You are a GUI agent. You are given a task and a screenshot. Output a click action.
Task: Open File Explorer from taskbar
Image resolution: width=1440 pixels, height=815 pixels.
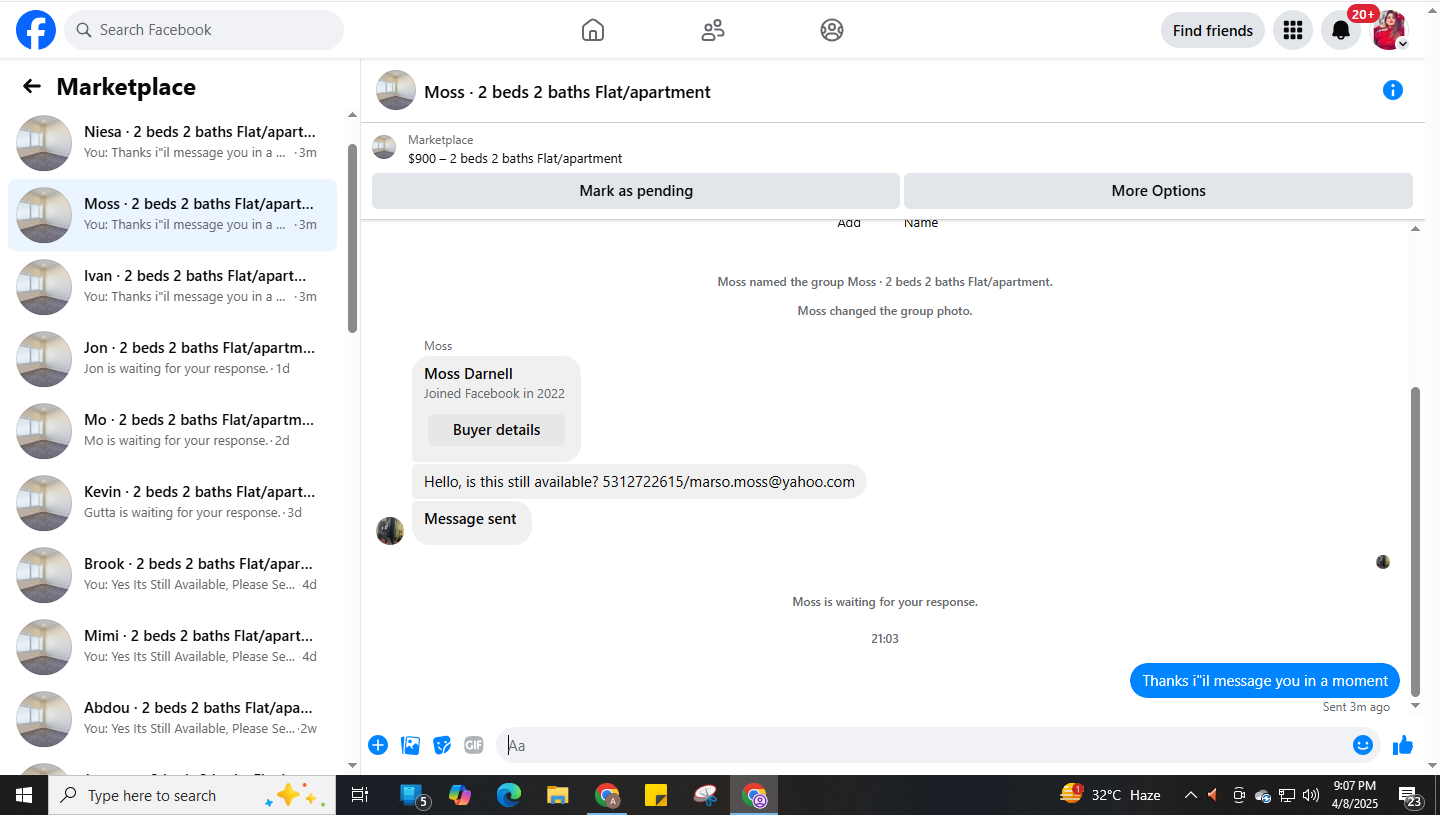point(558,795)
